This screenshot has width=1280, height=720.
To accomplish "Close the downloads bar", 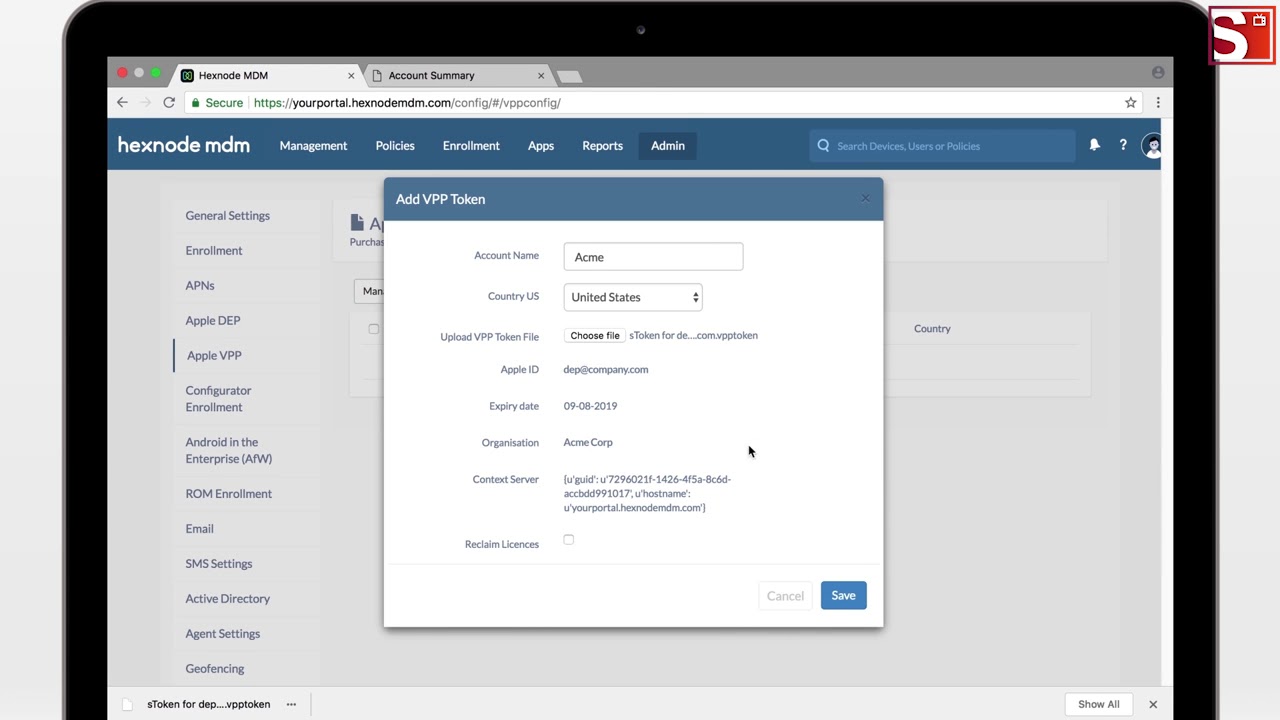I will pyautogui.click(x=1153, y=704).
